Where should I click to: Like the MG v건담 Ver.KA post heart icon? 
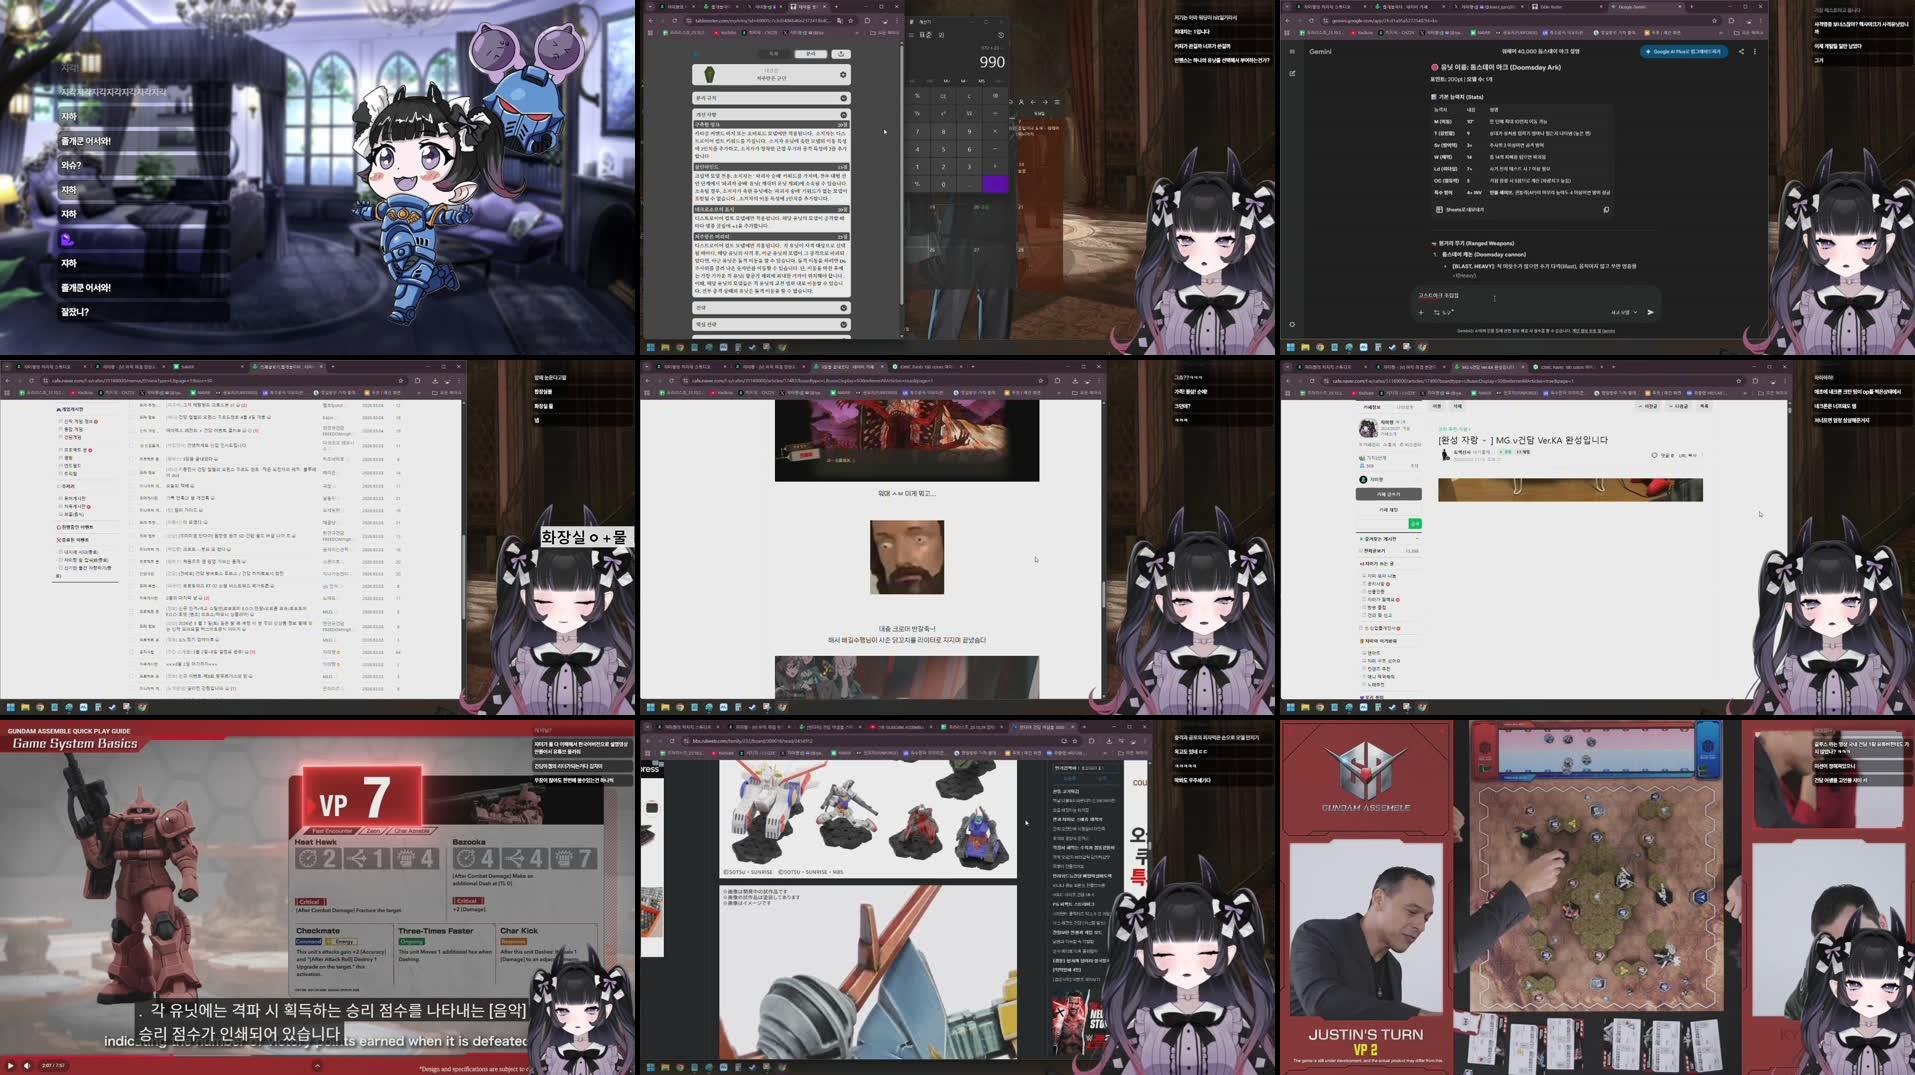(x=1654, y=455)
